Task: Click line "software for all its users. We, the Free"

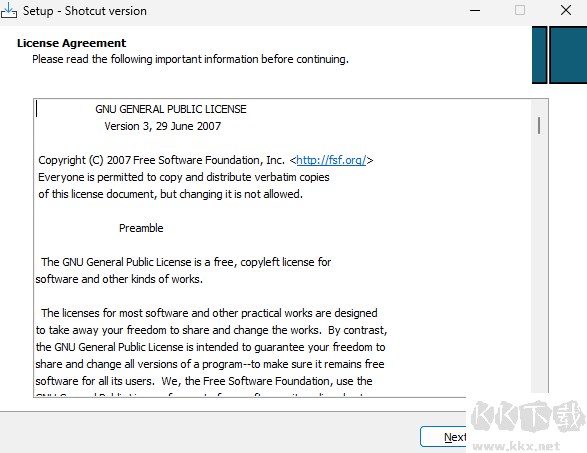Action: [204, 381]
